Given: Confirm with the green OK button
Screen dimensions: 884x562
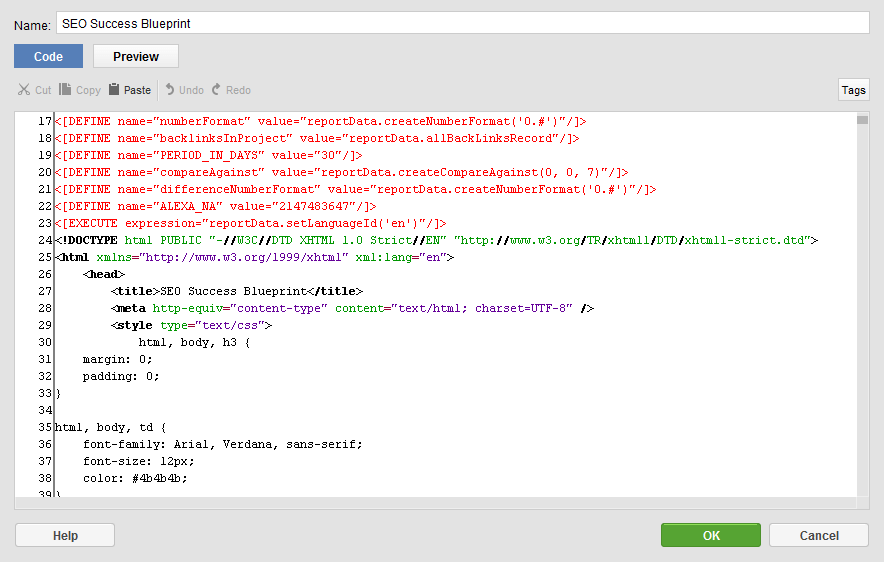Looking at the screenshot, I should point(710,535).
